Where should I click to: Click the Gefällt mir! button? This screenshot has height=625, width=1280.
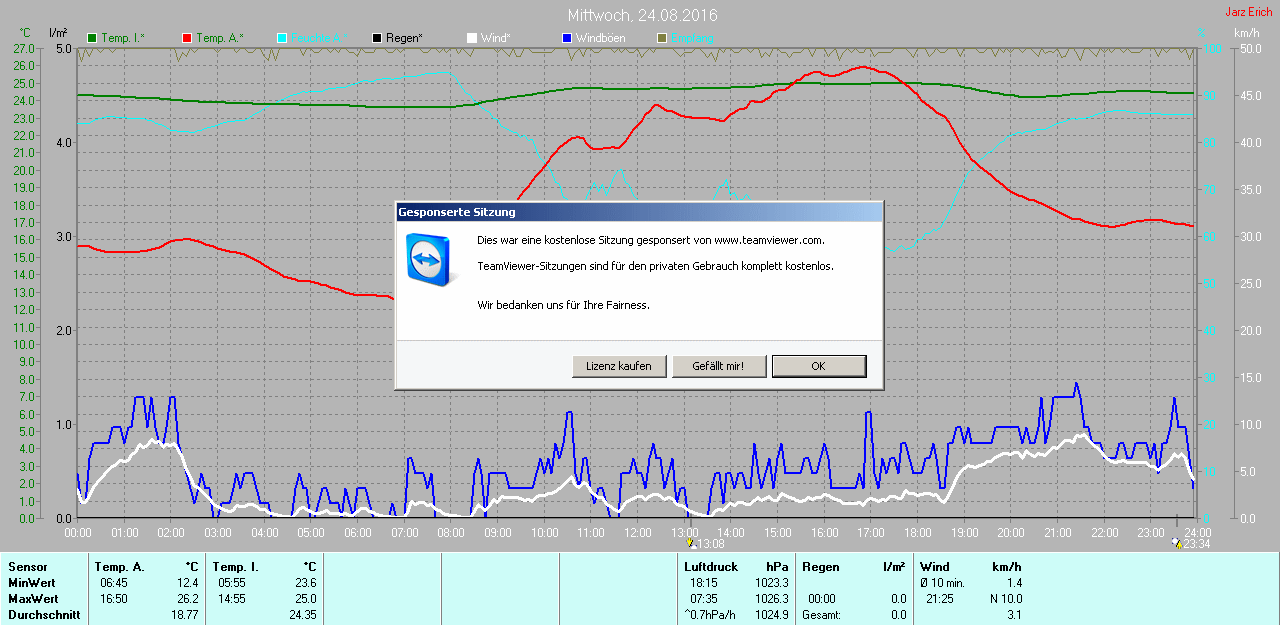(x=719, y=366)
